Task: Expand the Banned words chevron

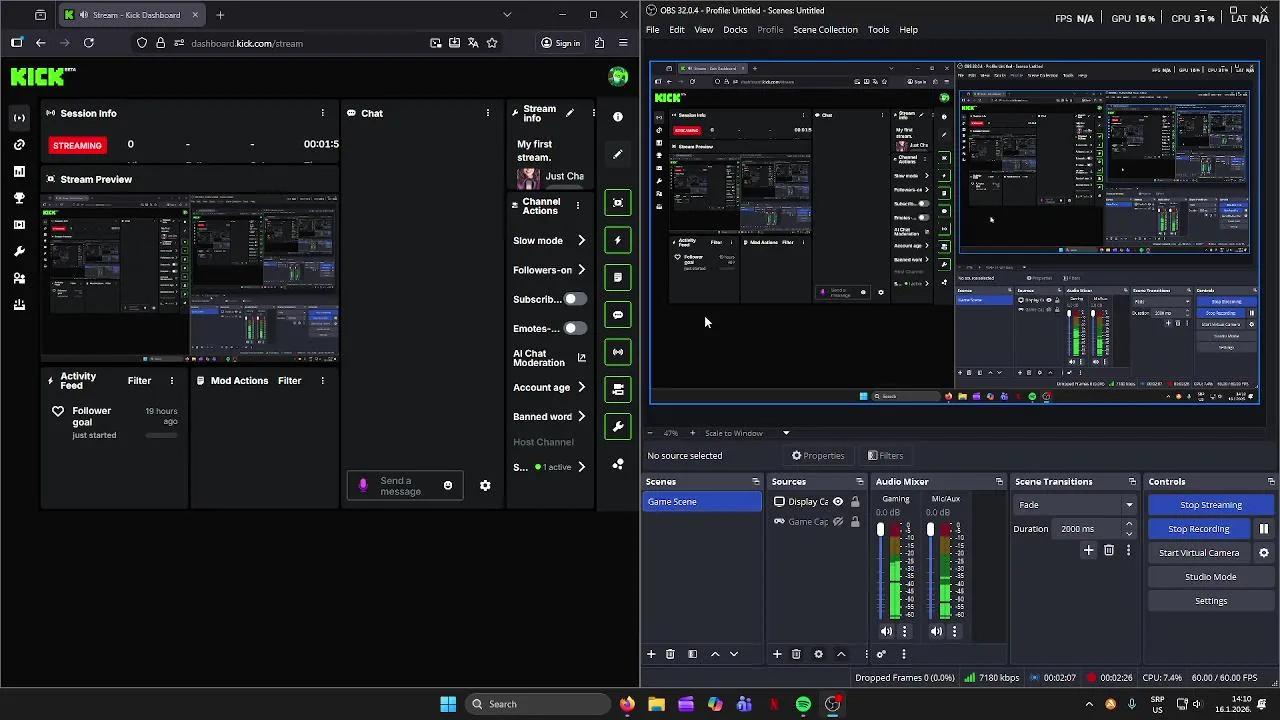Action: 581,417
